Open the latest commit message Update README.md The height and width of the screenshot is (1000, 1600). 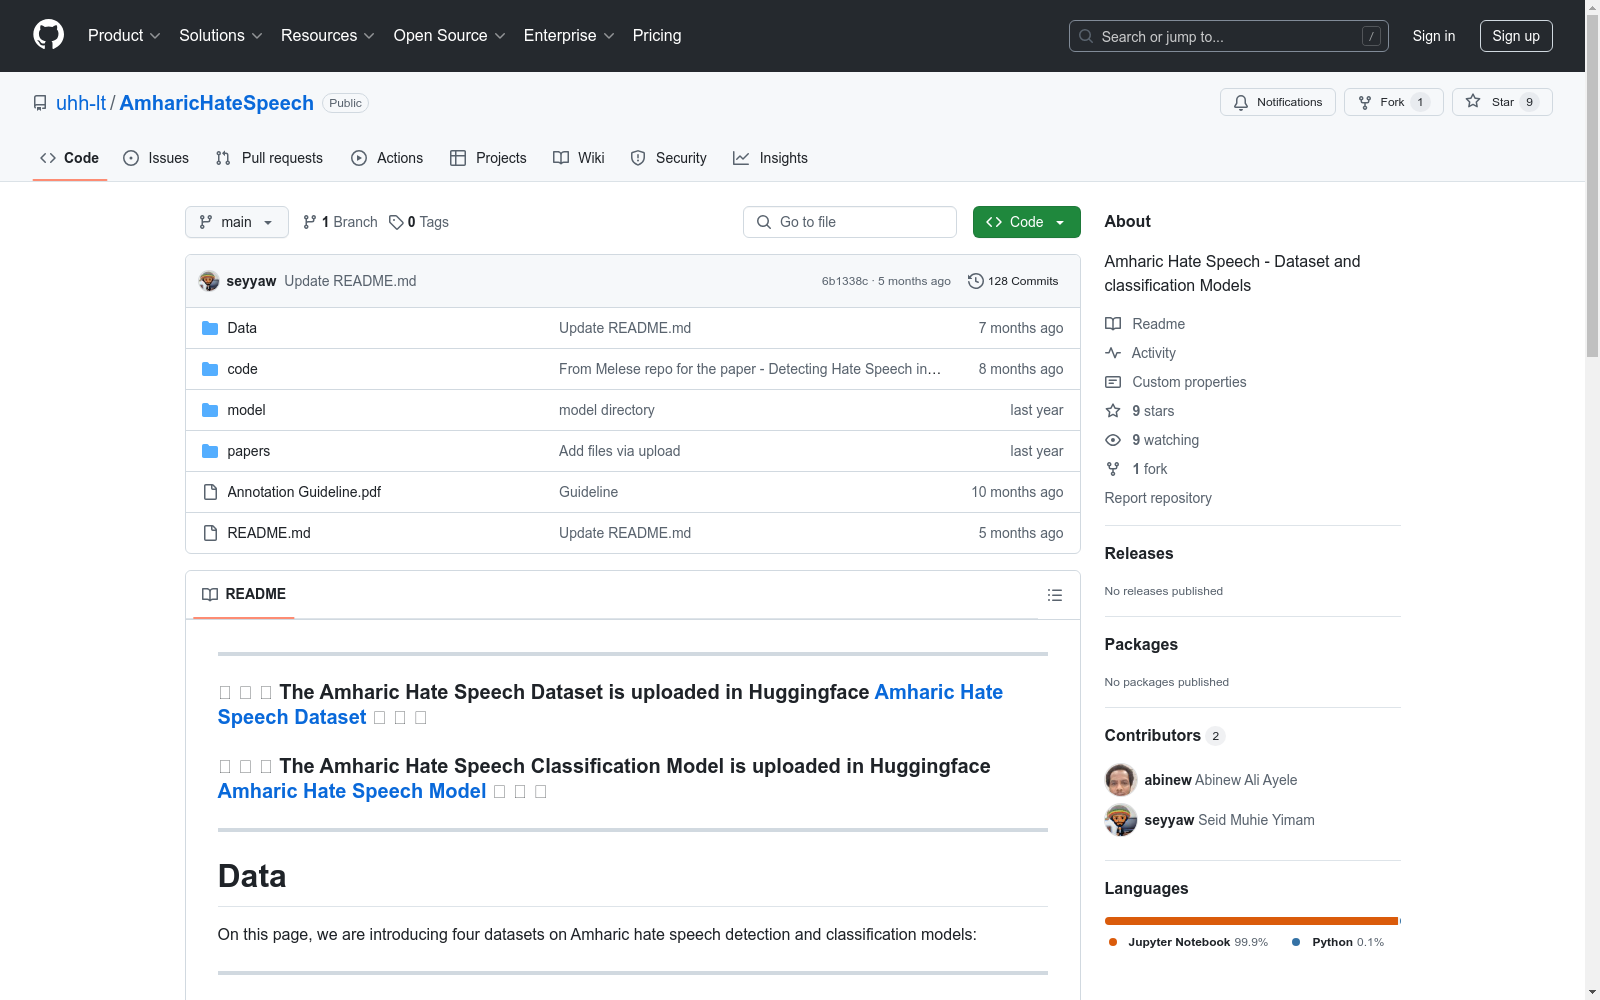coord(350,281)
